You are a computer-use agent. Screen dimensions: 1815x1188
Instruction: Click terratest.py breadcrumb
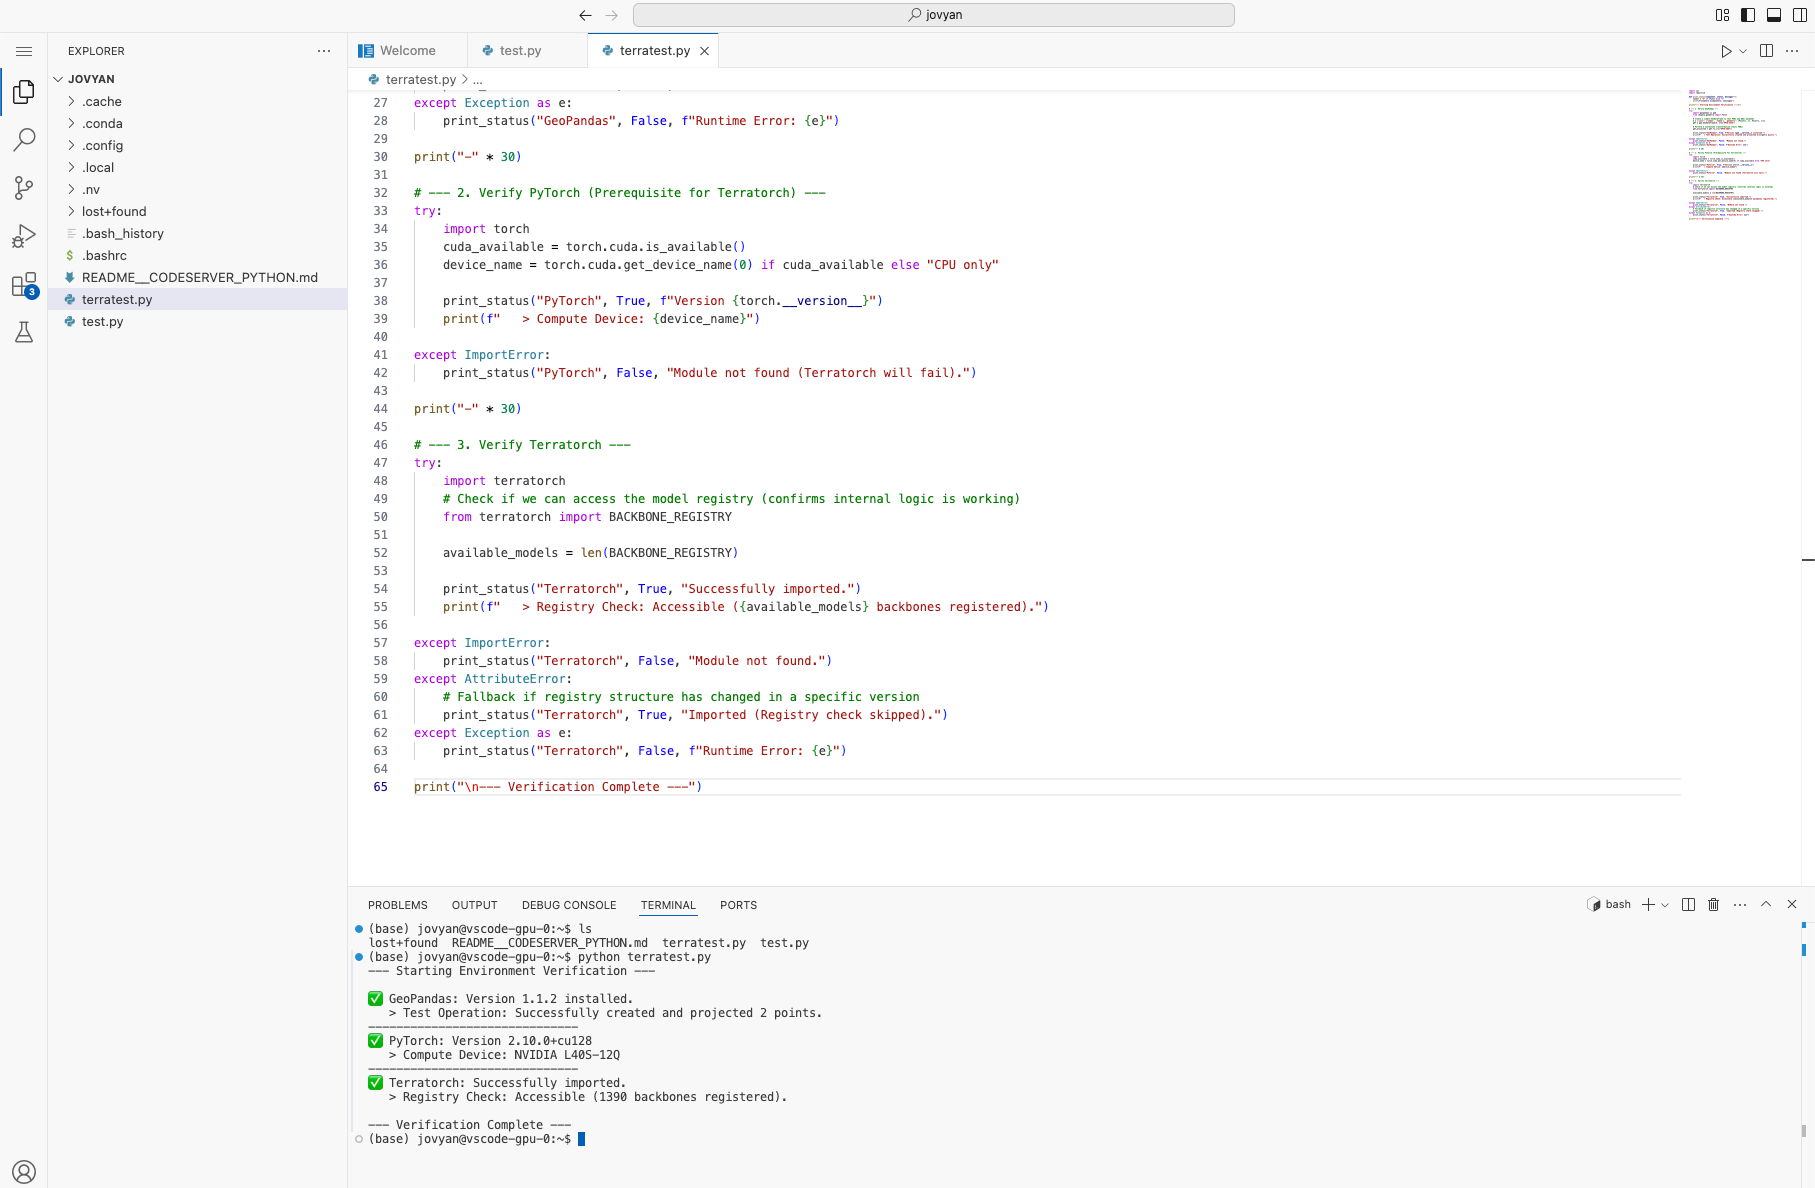[x=420, y=79]
